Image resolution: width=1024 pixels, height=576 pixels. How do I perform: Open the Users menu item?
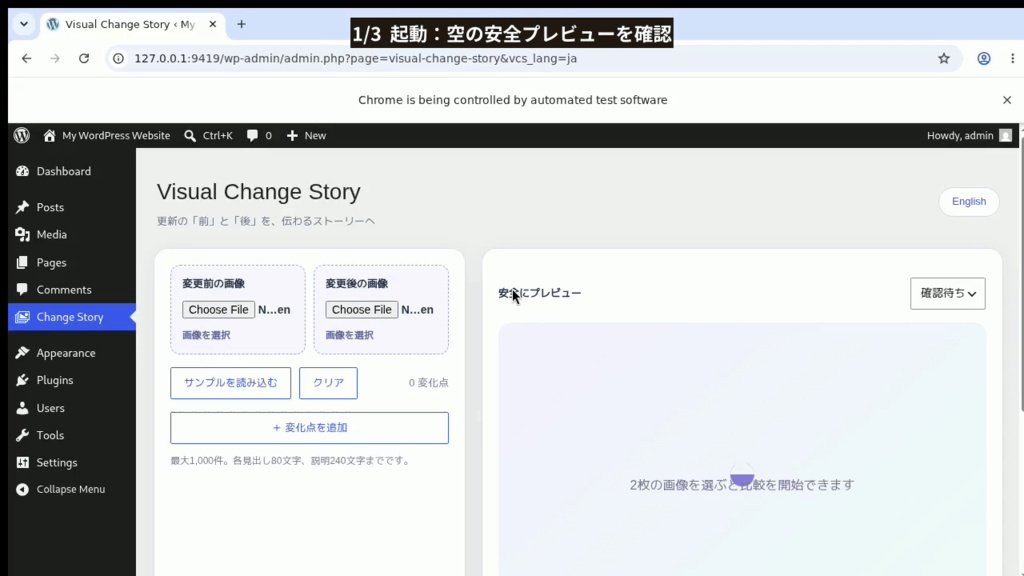click(72, 408)
